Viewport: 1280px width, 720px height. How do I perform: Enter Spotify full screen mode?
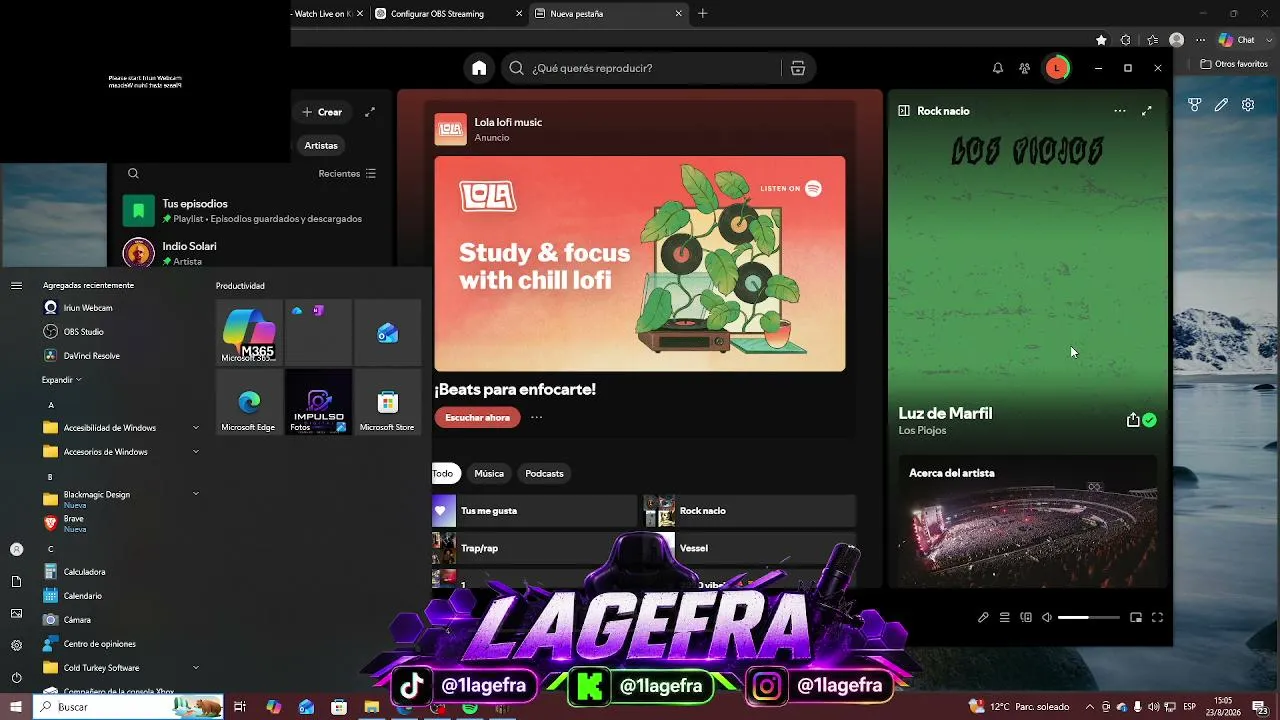tap(1157, 617)
